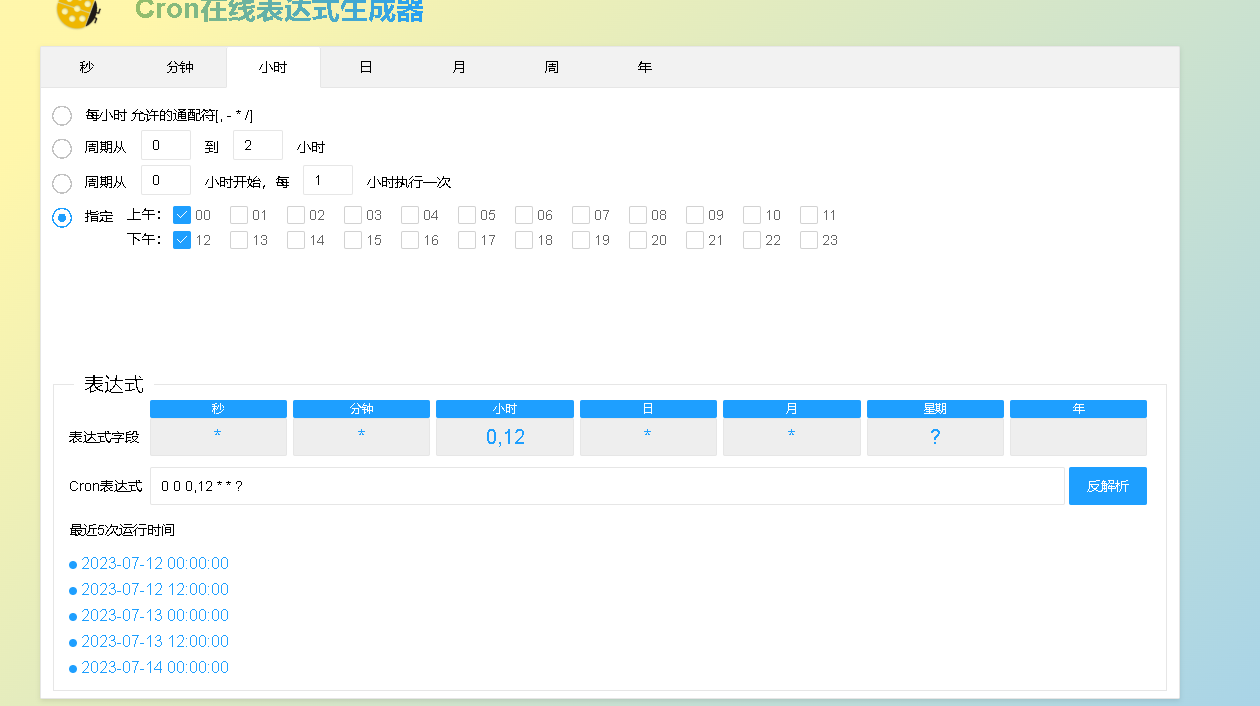Switch to the 月 tab
The height and width of the screenshot is (706, 1260).
[x=459, y=67]
